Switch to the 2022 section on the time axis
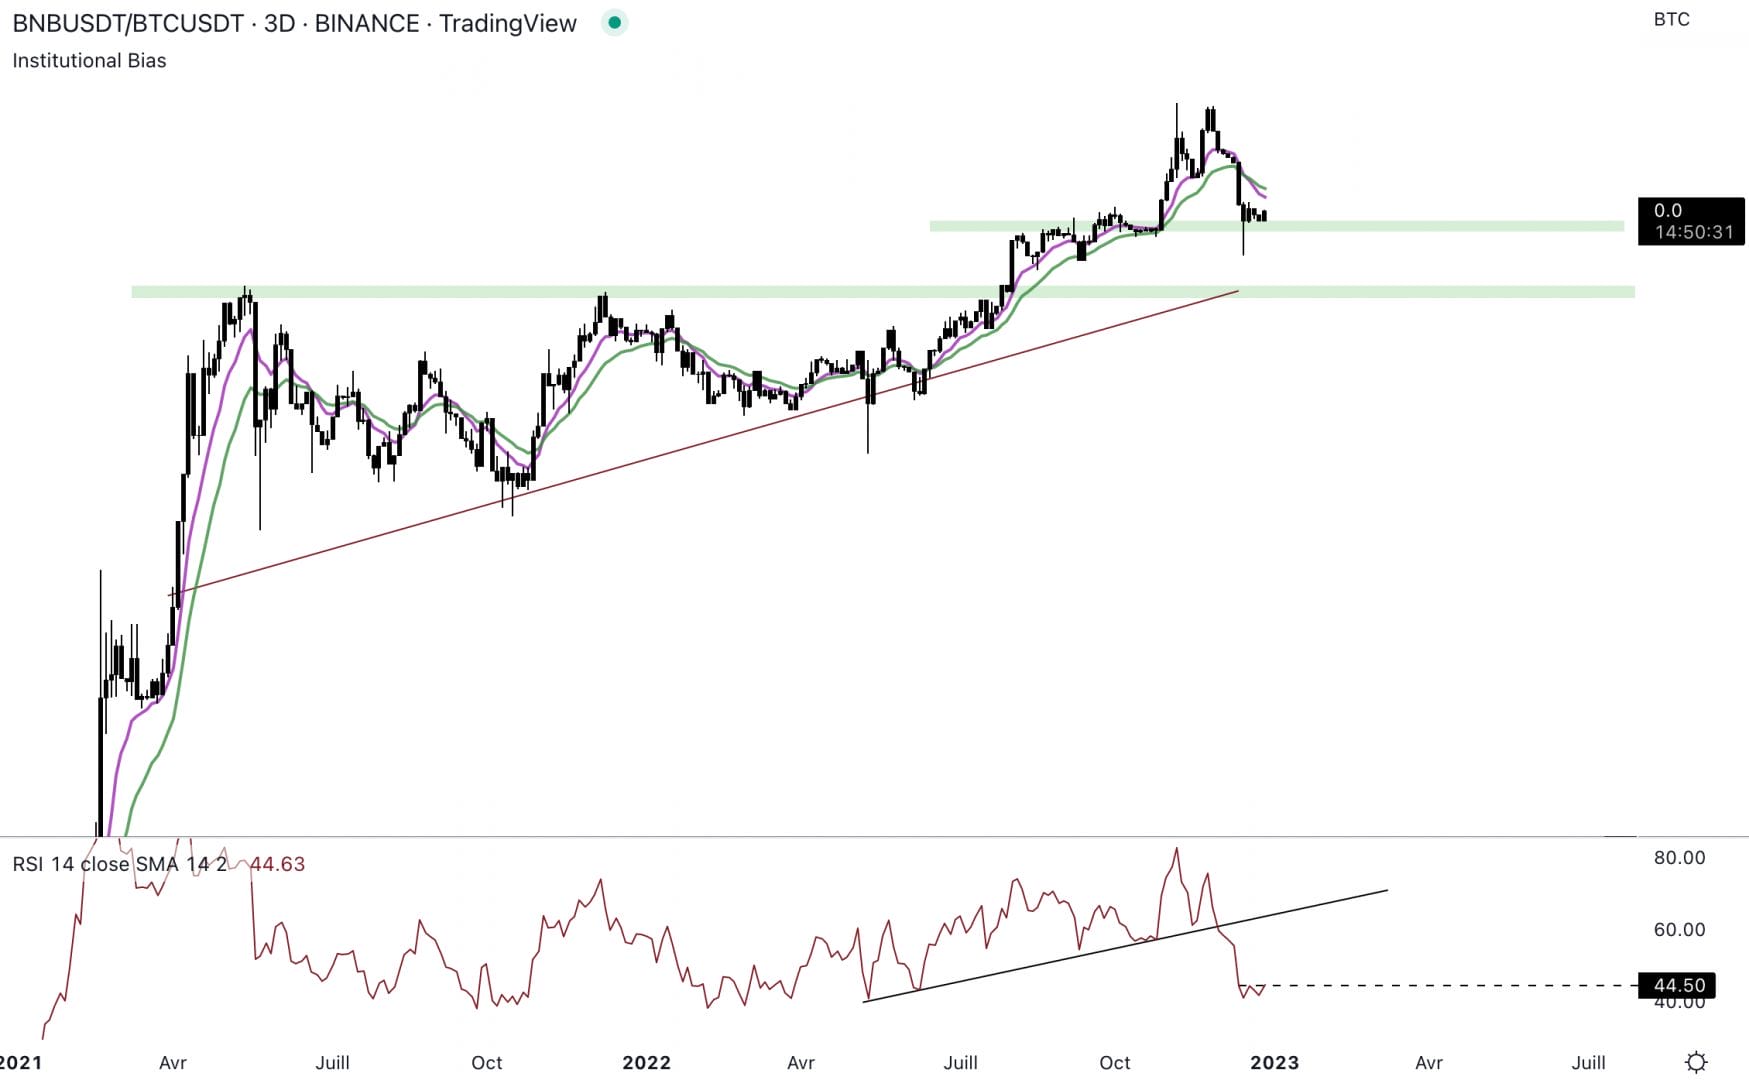Image resolution: width=1749 pixels, height=1080 pixels. (646, 1063)
